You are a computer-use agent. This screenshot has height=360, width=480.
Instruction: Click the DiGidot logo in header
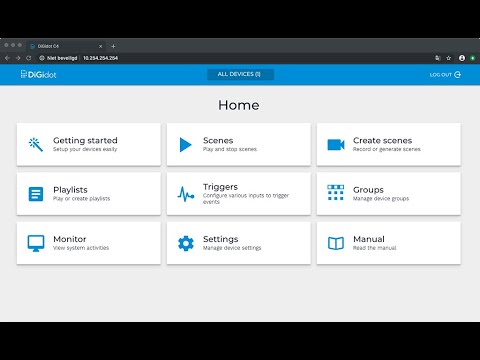[38, 74]
